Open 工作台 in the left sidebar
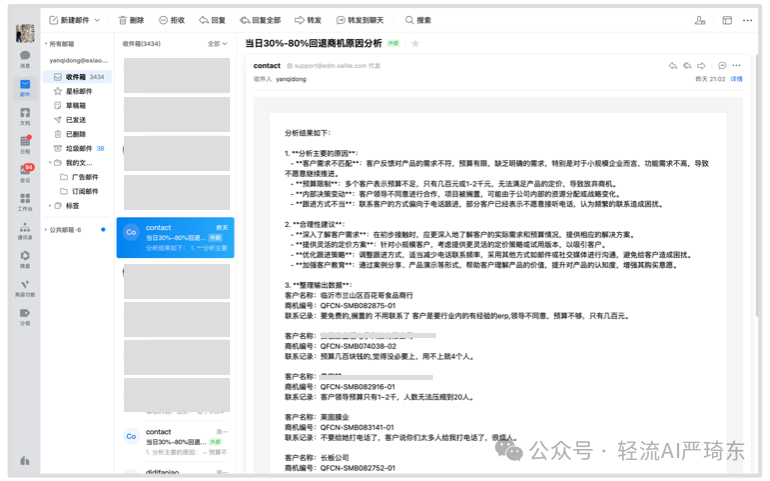This screenshot has width=770, height=481. pos(25,202)
